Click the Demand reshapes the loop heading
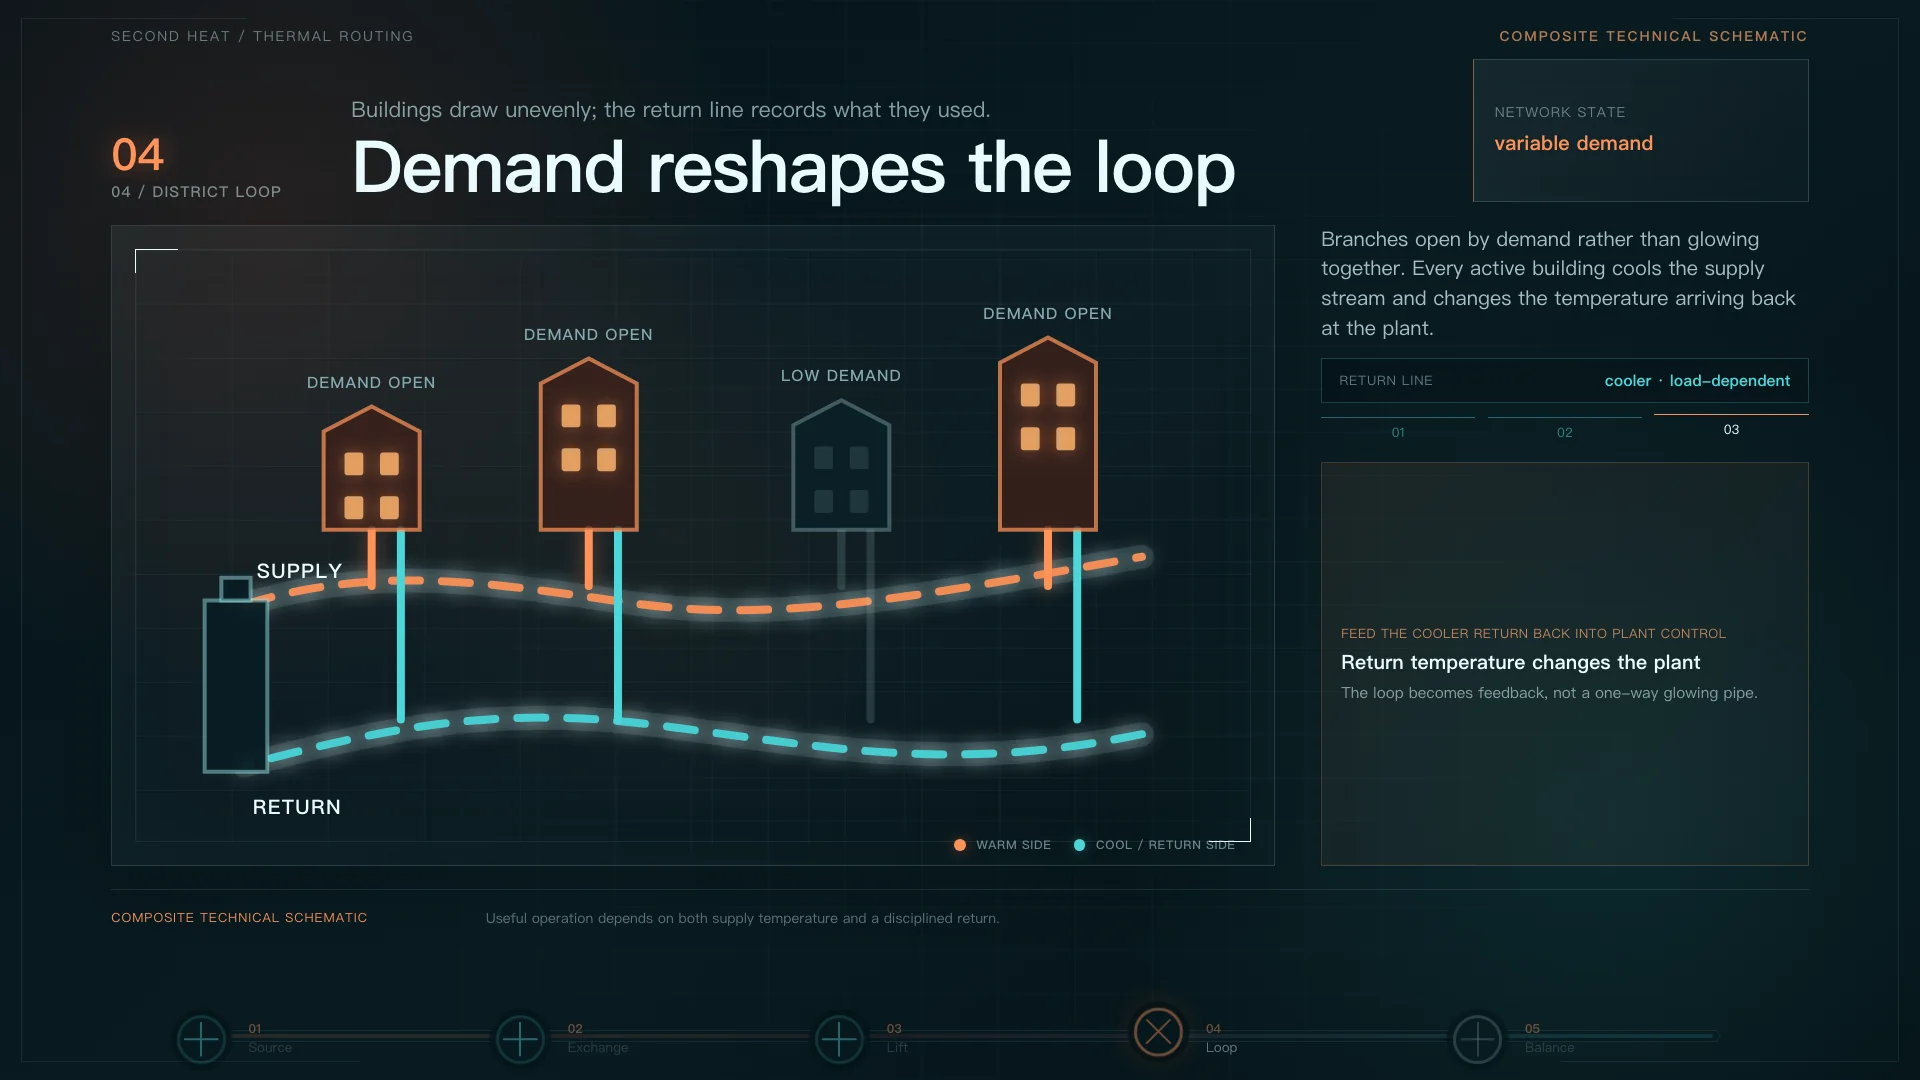The width and height of the screenshot is (1920, 1080). (x=794, y=168)
